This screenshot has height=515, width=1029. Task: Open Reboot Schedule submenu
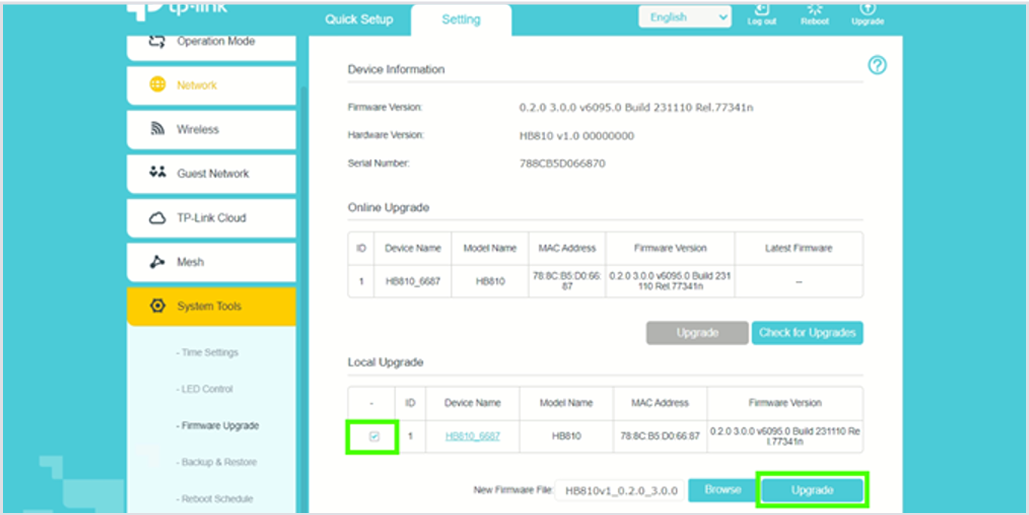coord(214,499)
